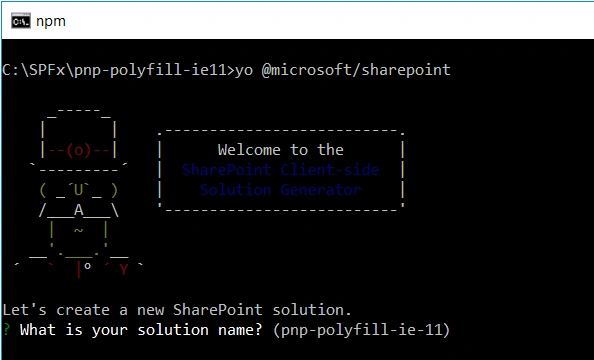The width and height of the screenshot is (594, 360).
Task: Click the 'What is your solution name?' prompt
Action: click(141, 330)
